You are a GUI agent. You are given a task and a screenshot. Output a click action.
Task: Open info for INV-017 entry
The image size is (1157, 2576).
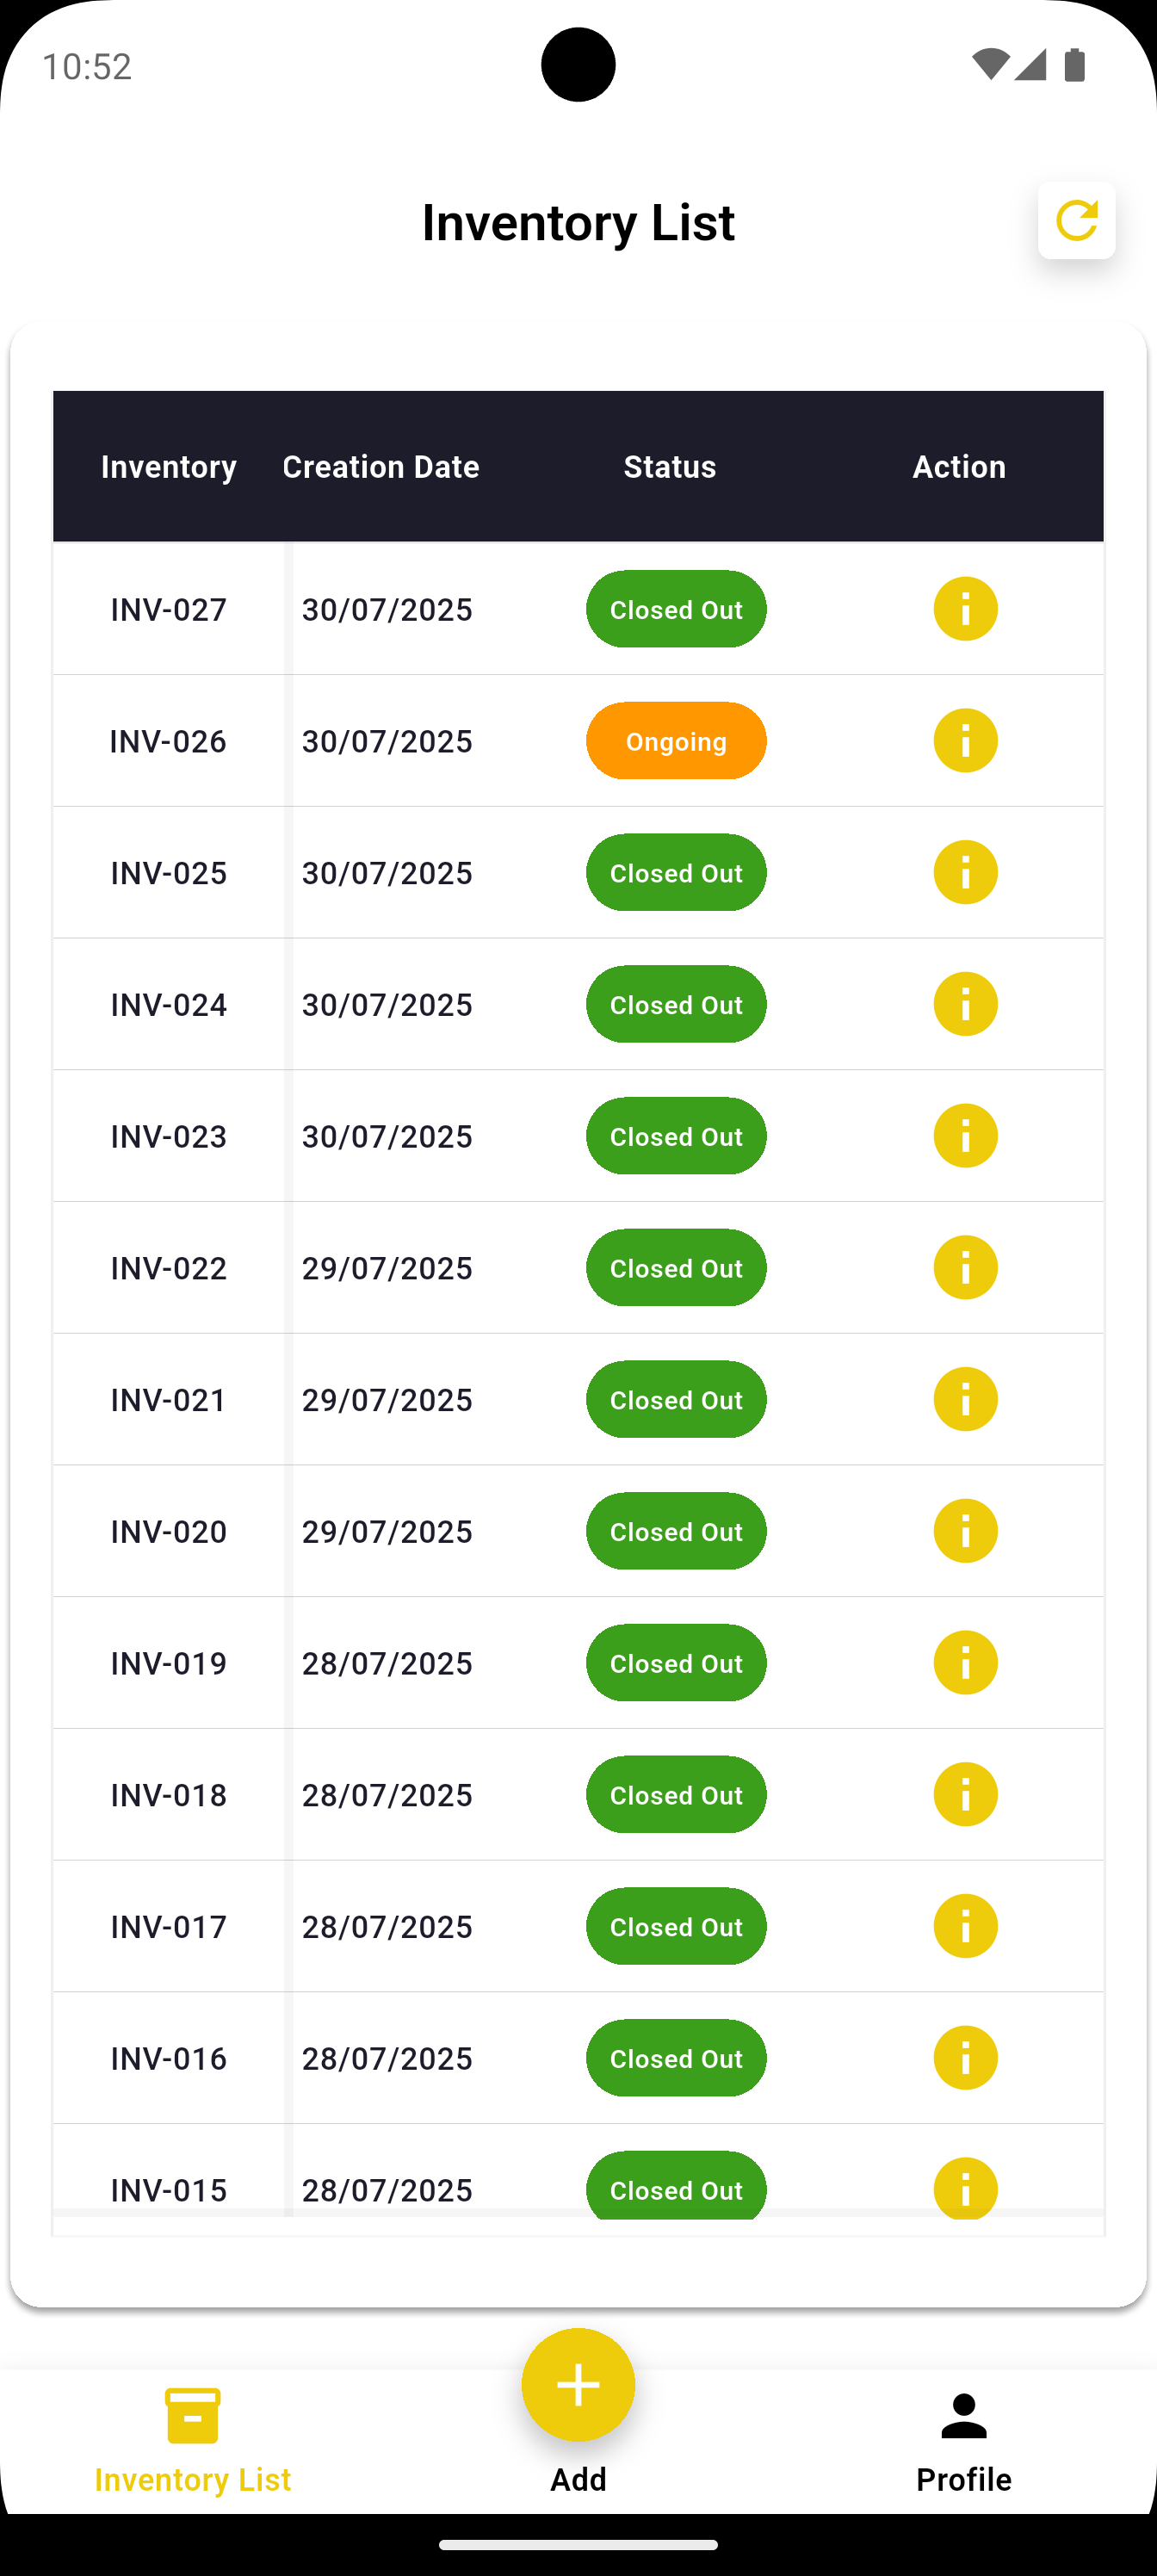click(965, 1926)
